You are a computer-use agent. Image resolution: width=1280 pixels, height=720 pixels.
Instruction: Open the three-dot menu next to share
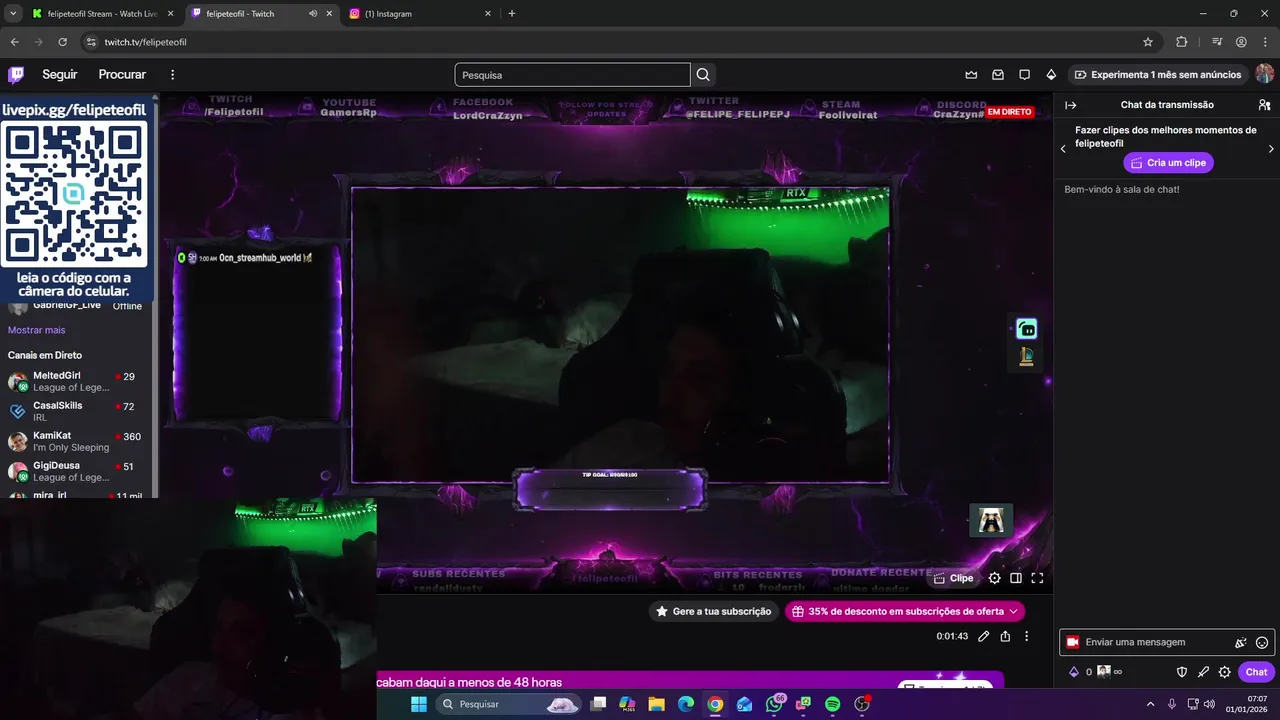(x=1026, y=636)
